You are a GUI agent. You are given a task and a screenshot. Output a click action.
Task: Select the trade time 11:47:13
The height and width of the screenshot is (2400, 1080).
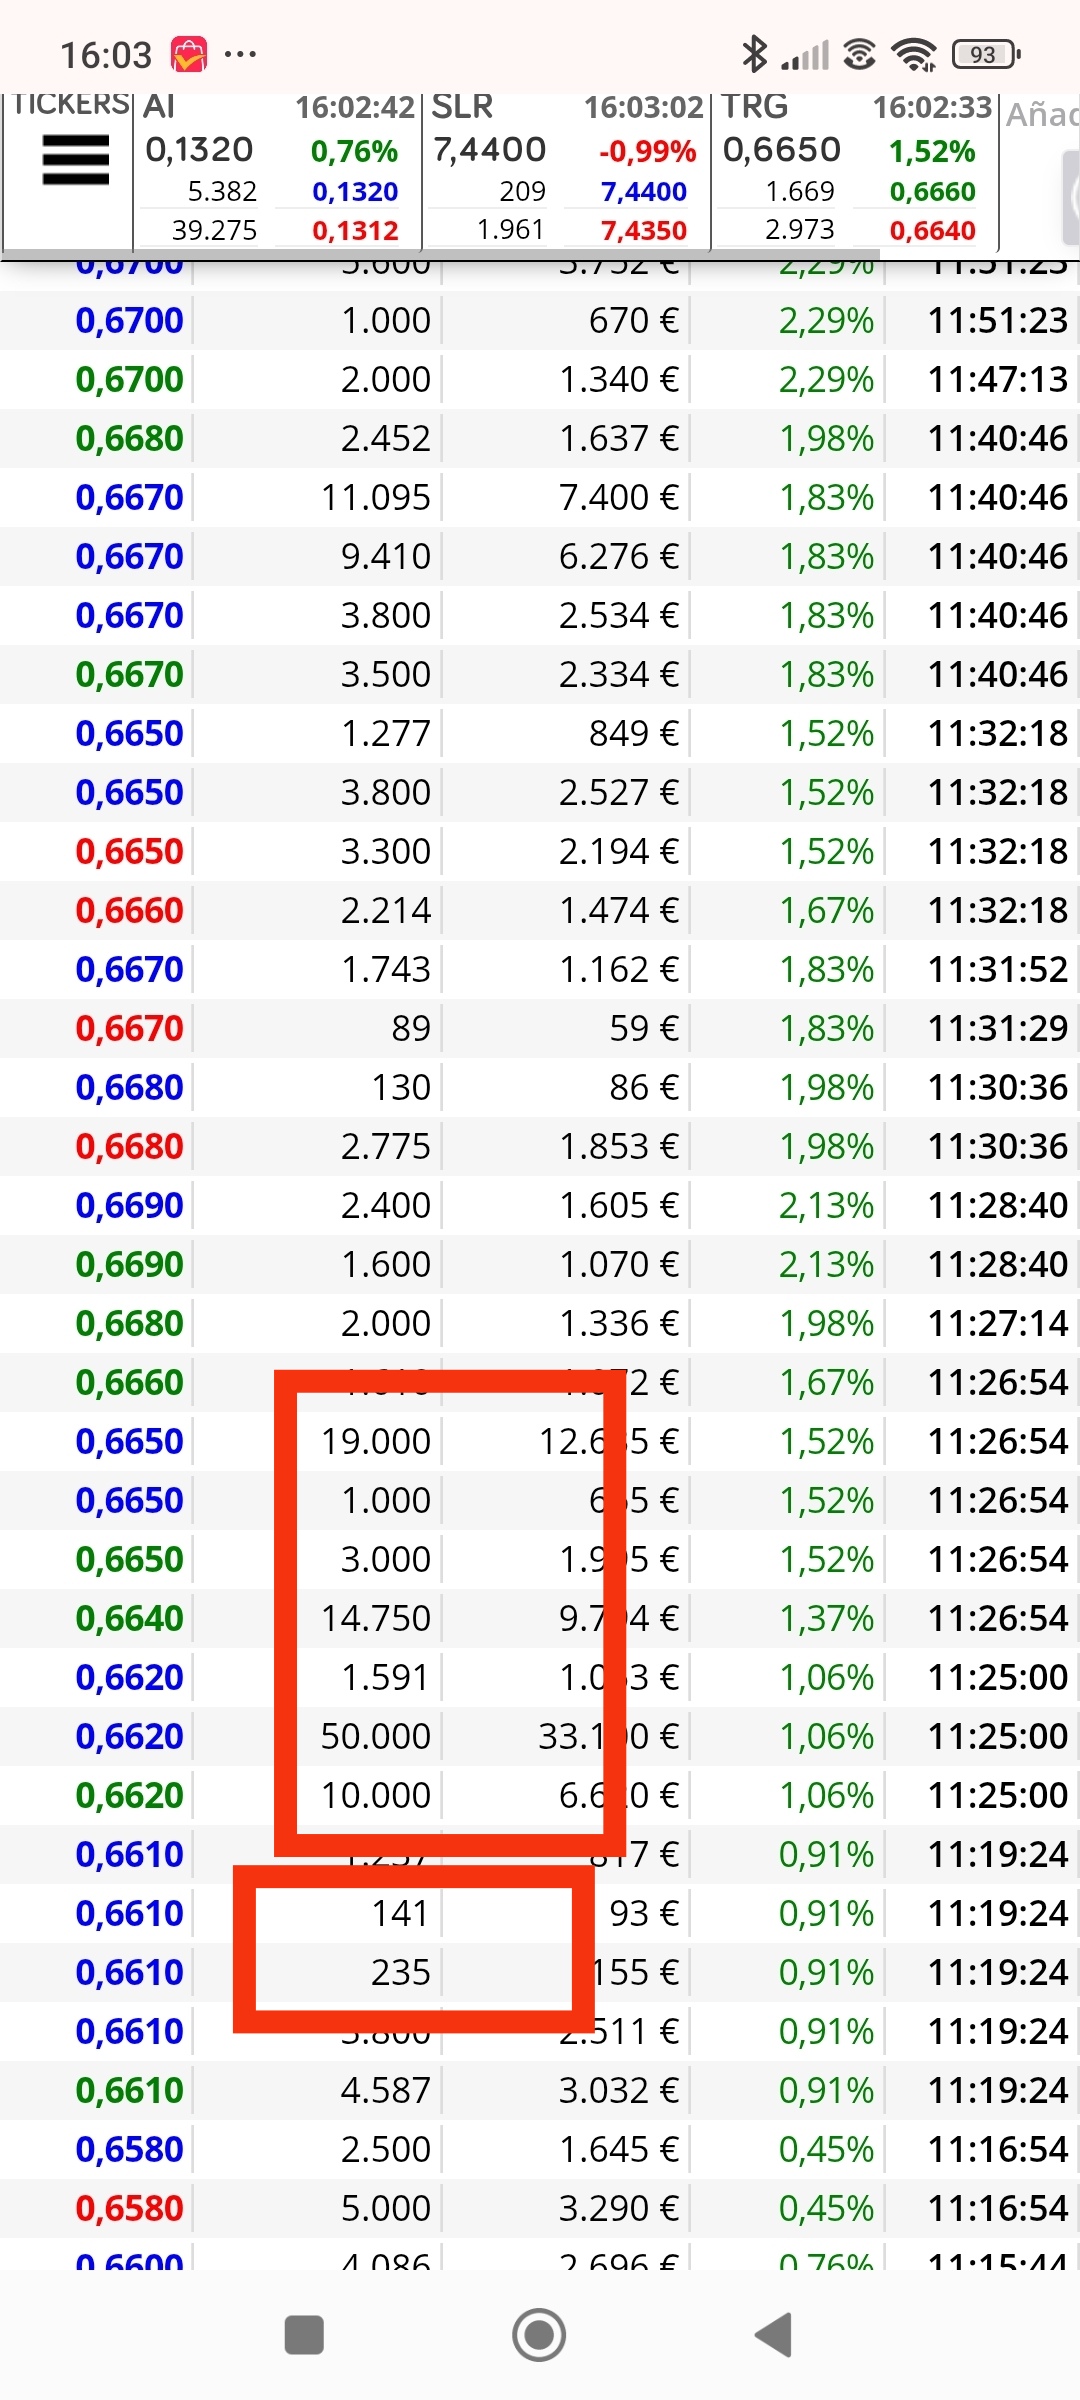(998, 380)
